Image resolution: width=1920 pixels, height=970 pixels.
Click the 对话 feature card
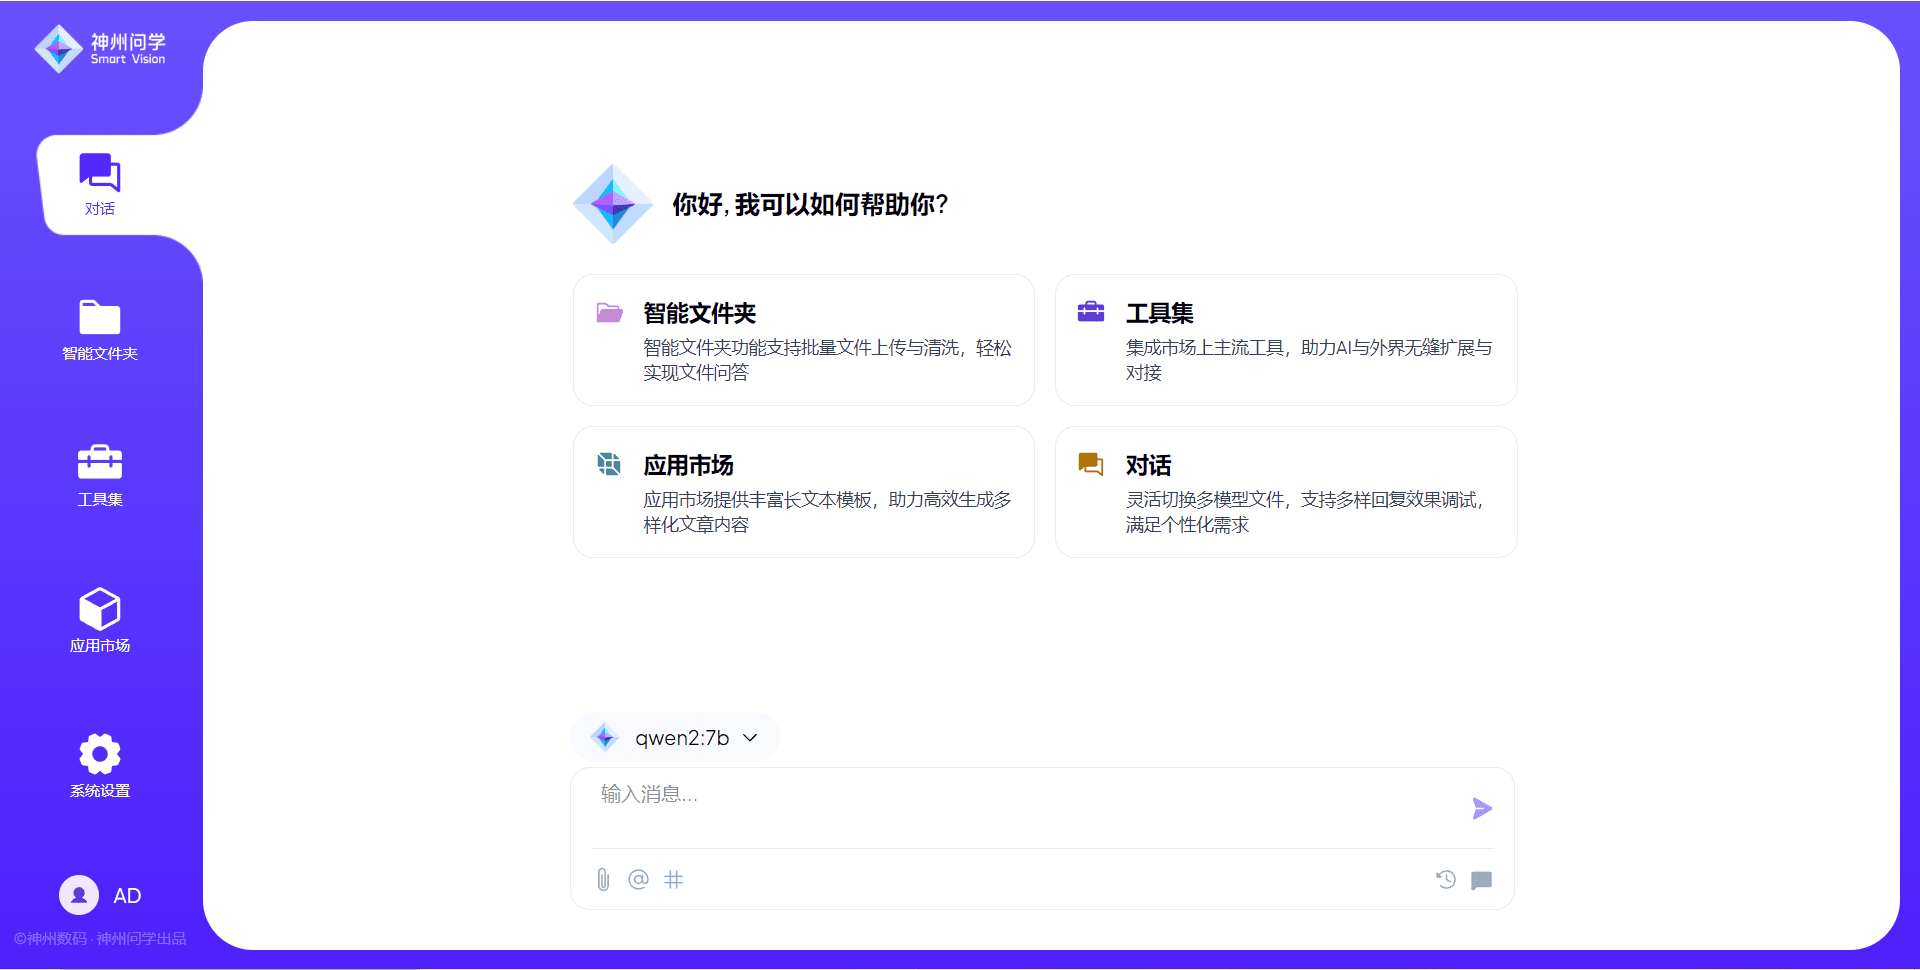click(1285, 492)
